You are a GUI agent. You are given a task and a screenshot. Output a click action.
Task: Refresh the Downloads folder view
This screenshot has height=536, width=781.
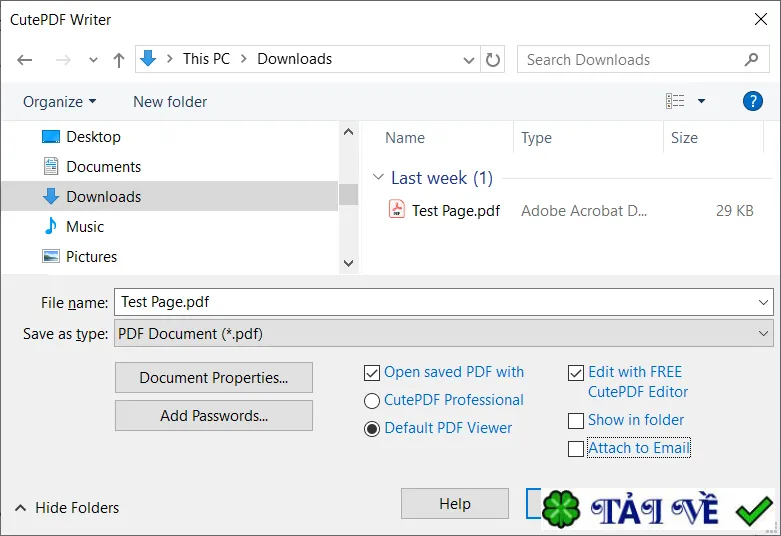click(493, 60)
